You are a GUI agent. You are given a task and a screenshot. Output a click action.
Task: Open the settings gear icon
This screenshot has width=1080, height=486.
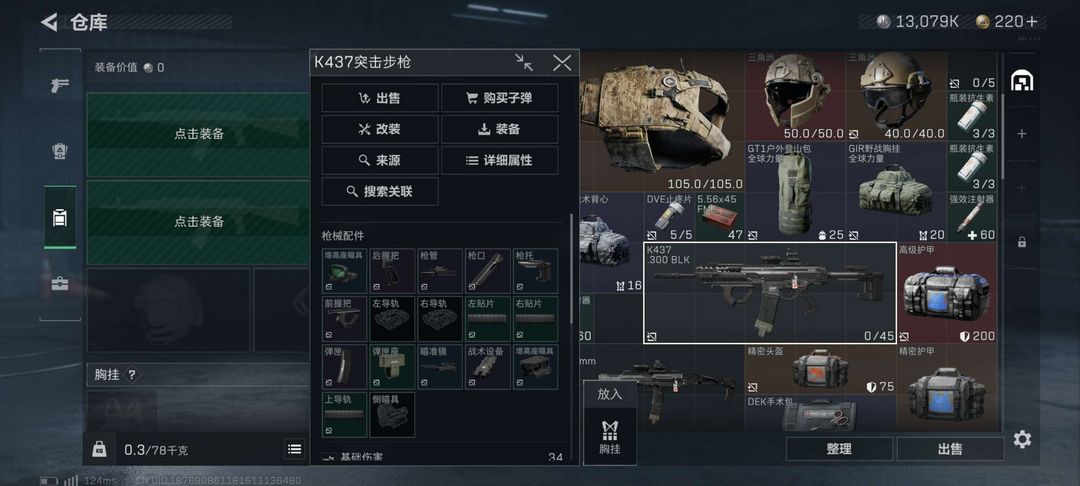tap(1022, 439)
